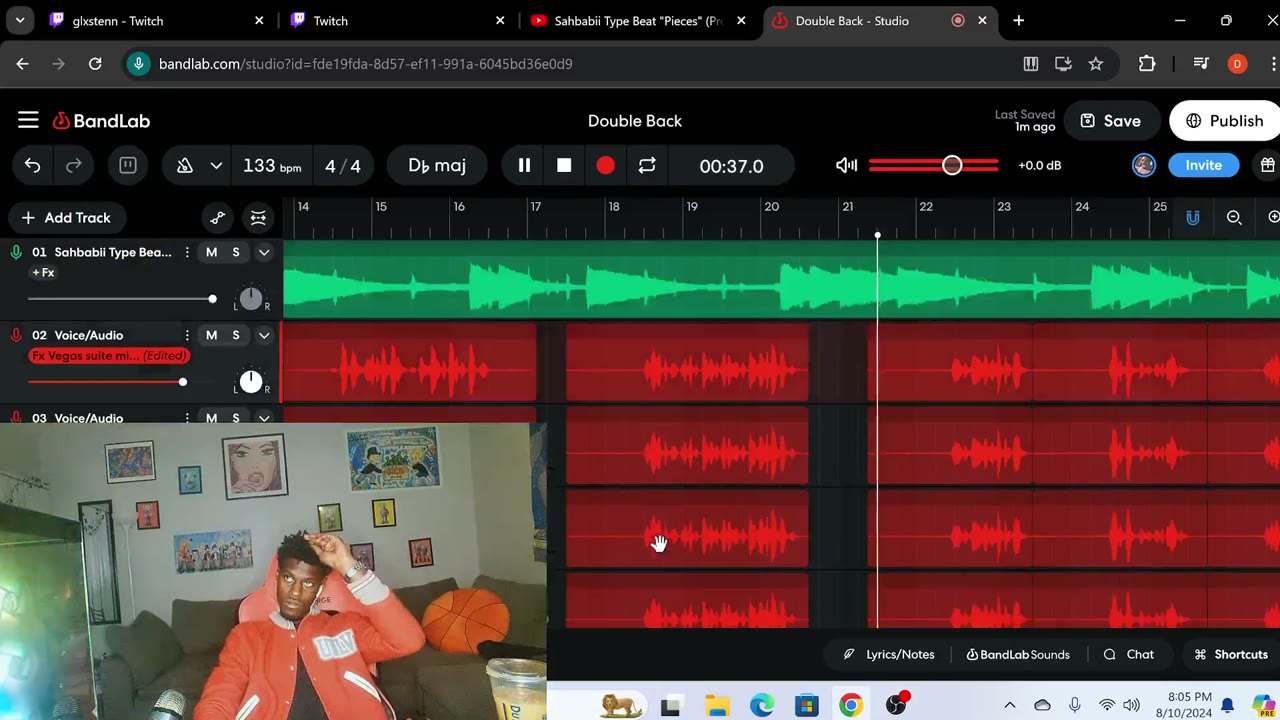The image size is (1280, 720).
Task: Open the D♭ maj key selector
Action: 437,166
